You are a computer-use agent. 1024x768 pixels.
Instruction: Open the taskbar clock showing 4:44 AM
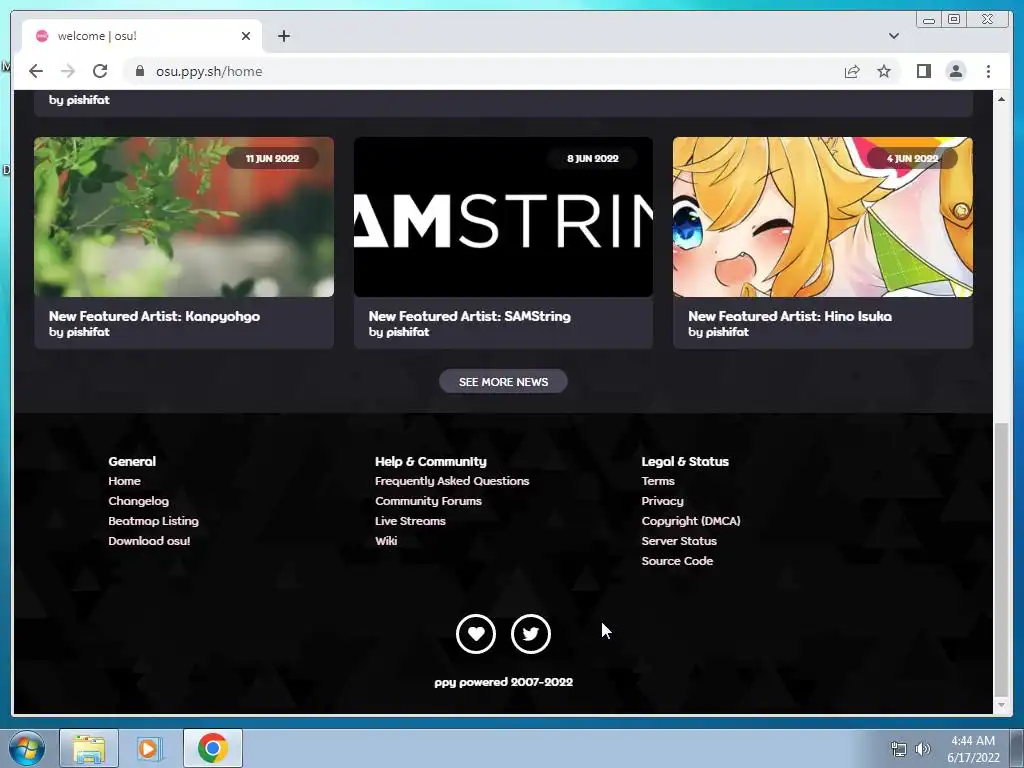click(973, 749)
